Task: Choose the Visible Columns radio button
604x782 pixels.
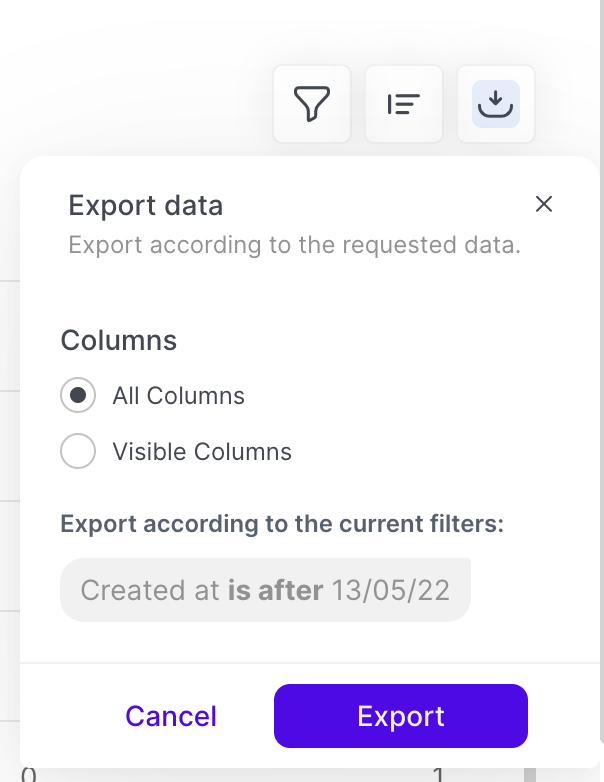Action: 78,451
